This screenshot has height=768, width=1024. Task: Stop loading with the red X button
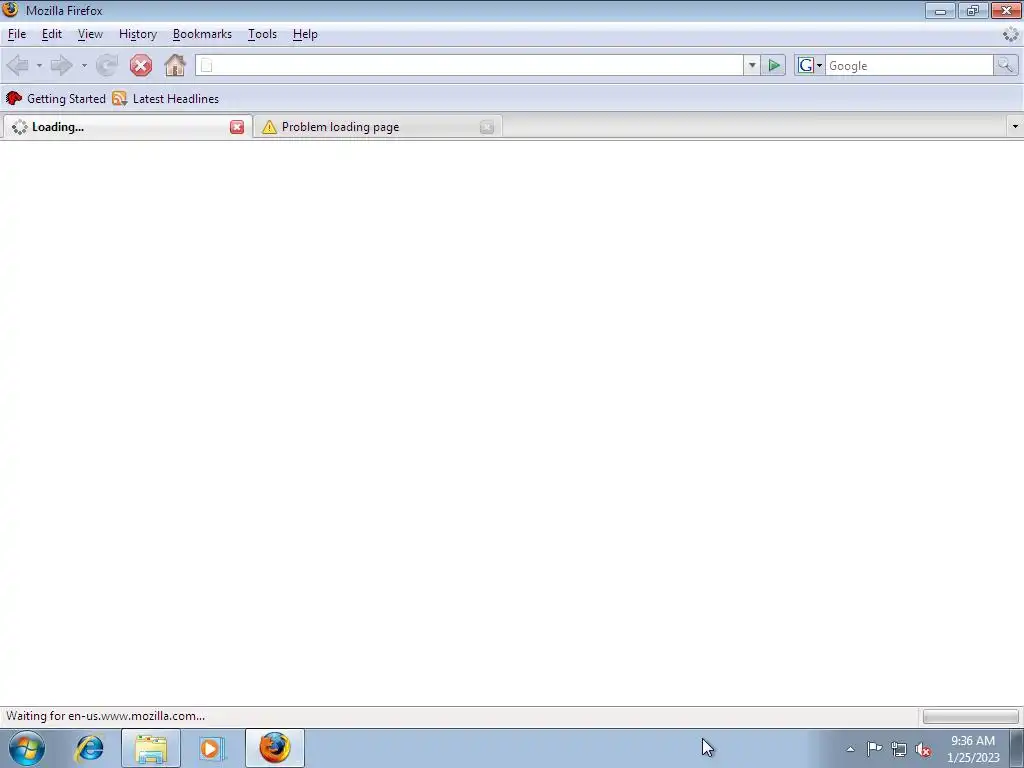click(140, 65)
